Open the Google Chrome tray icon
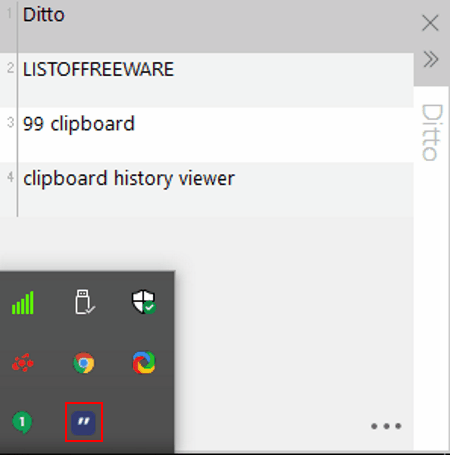The width and height of the screenshot is (450, 455). click(x=84, y=363)
